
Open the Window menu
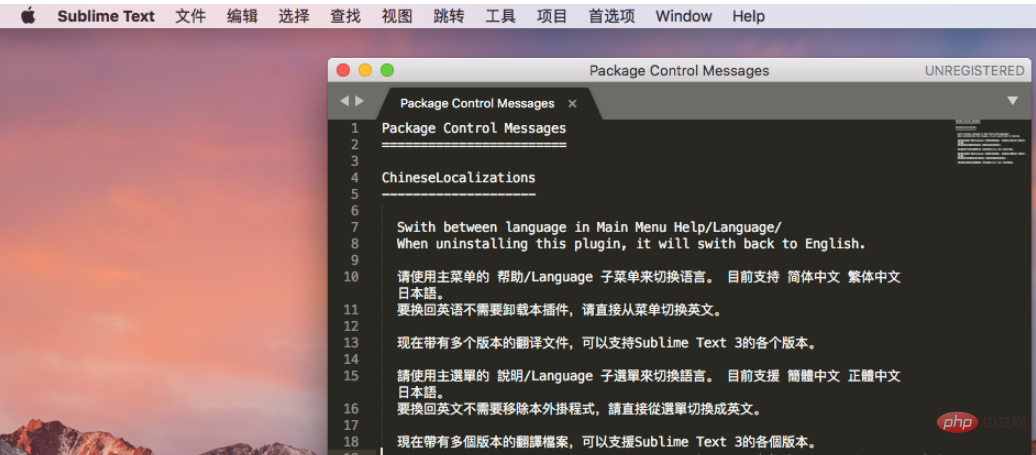pos(683,17)
